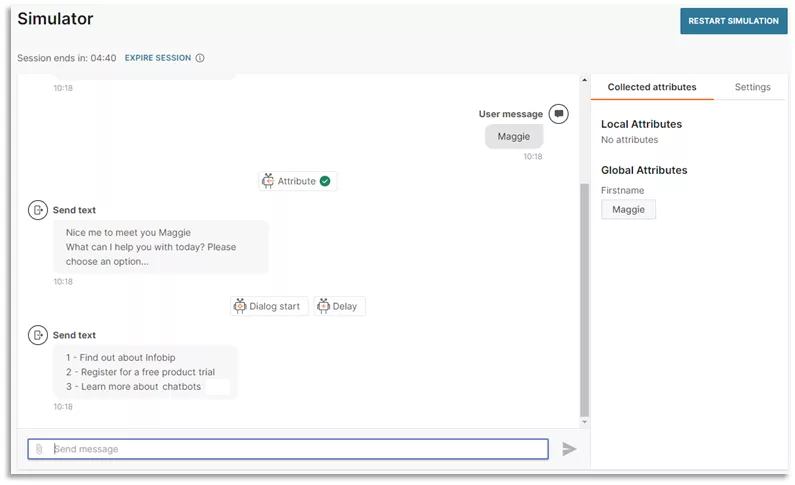Click the Dialog start bot icon
The width and height of the screenshot is (795, 485).
point(240,306)
